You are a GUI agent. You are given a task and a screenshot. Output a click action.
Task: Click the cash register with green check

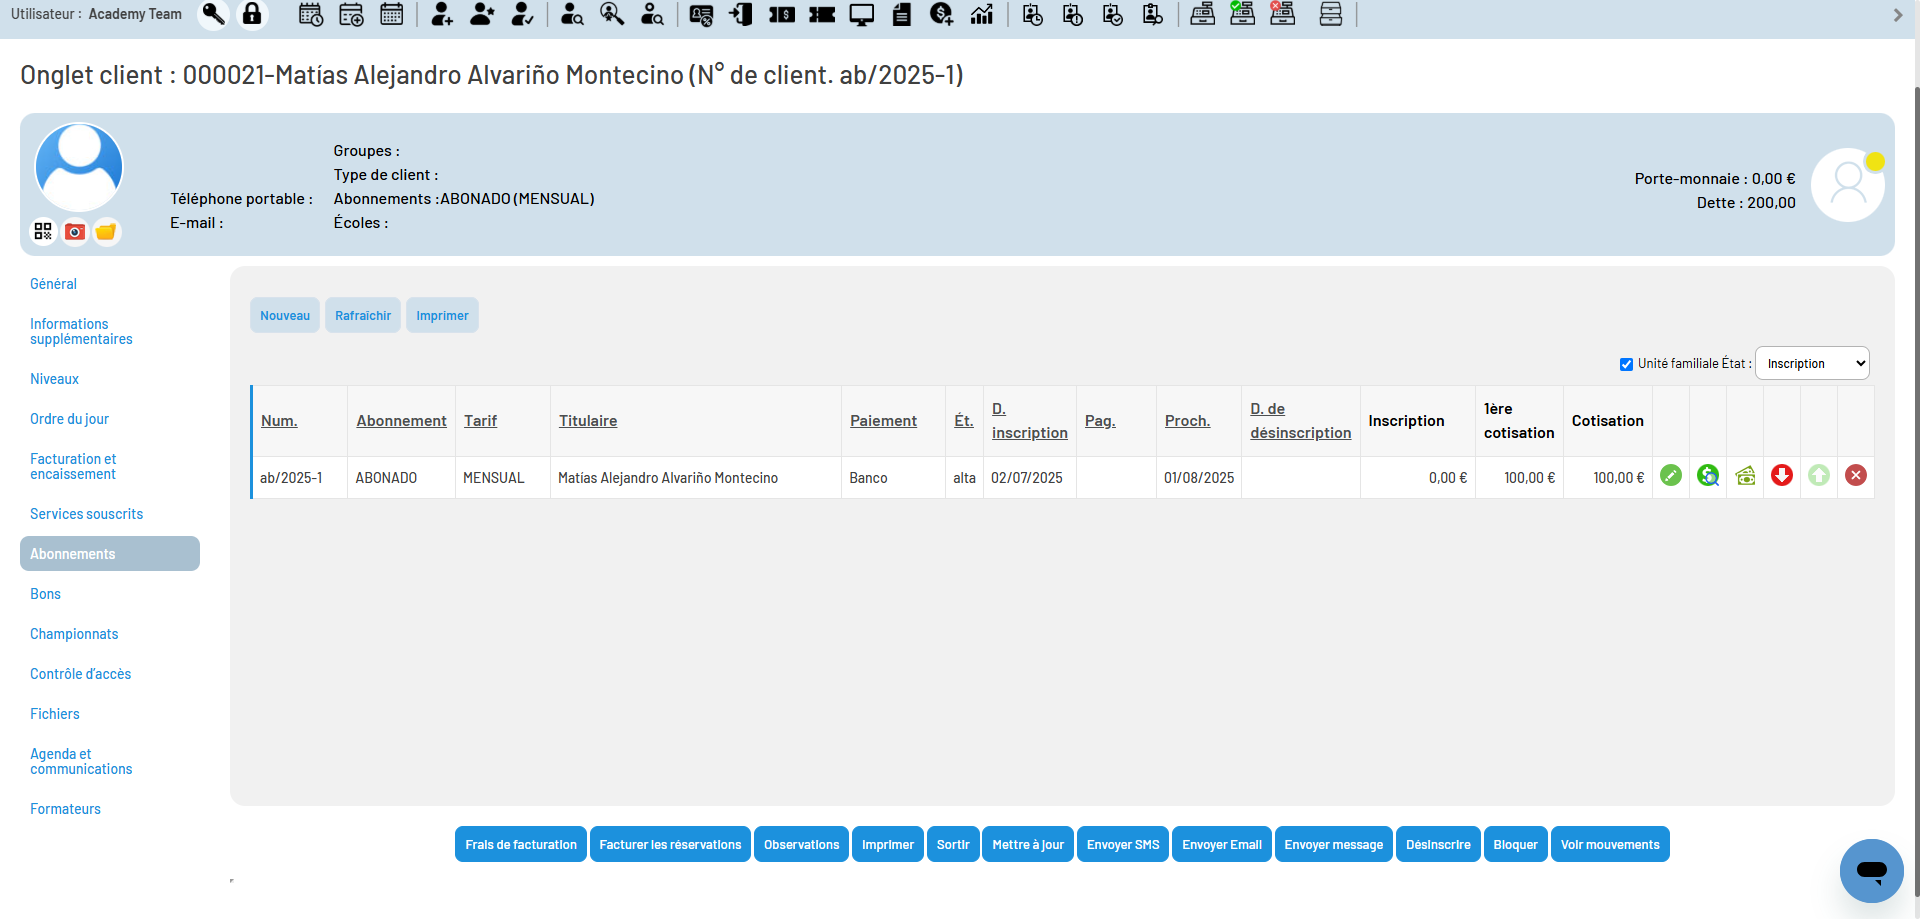click(1242, 14)
